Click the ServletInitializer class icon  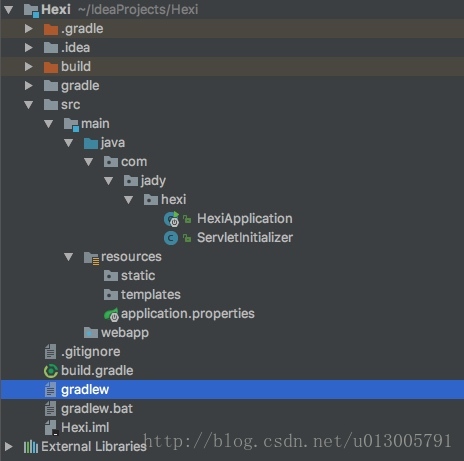coord(171,238)
